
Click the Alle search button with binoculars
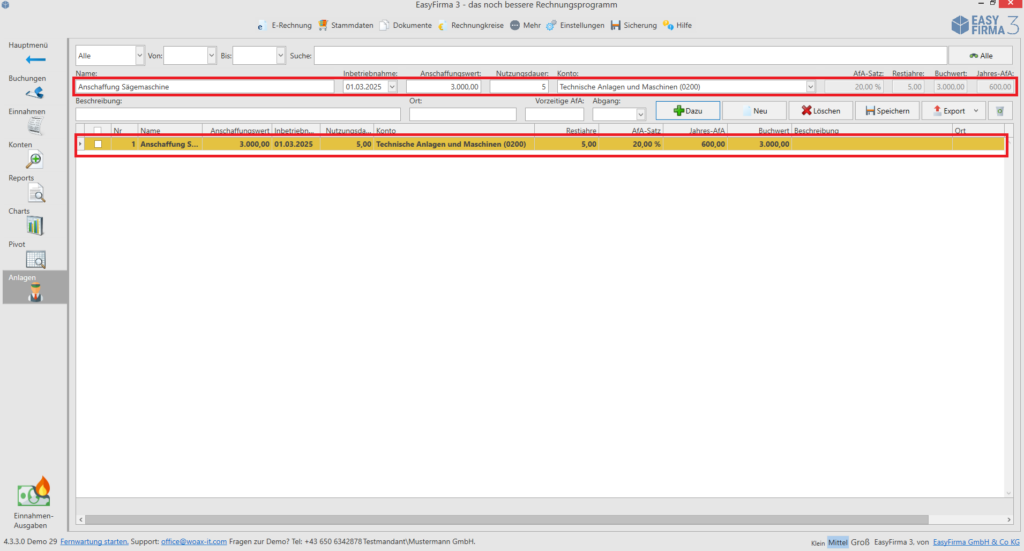pos(981,56)
